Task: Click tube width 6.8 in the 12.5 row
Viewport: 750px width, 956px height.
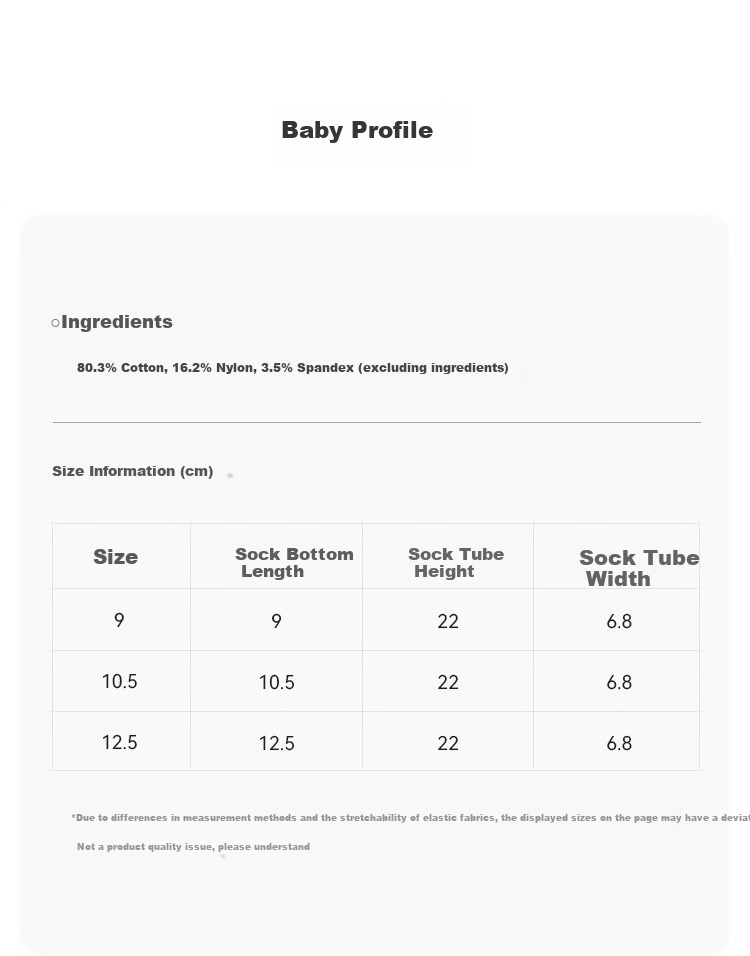Action: point(619,743)
